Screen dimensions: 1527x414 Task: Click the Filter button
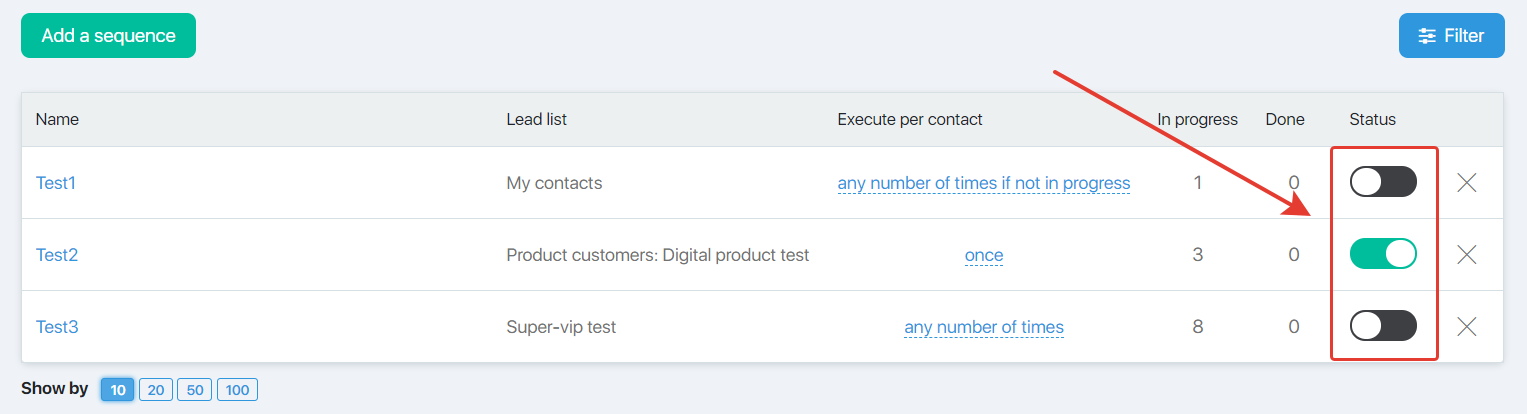pyautogui.click(x=1451, y=36)
